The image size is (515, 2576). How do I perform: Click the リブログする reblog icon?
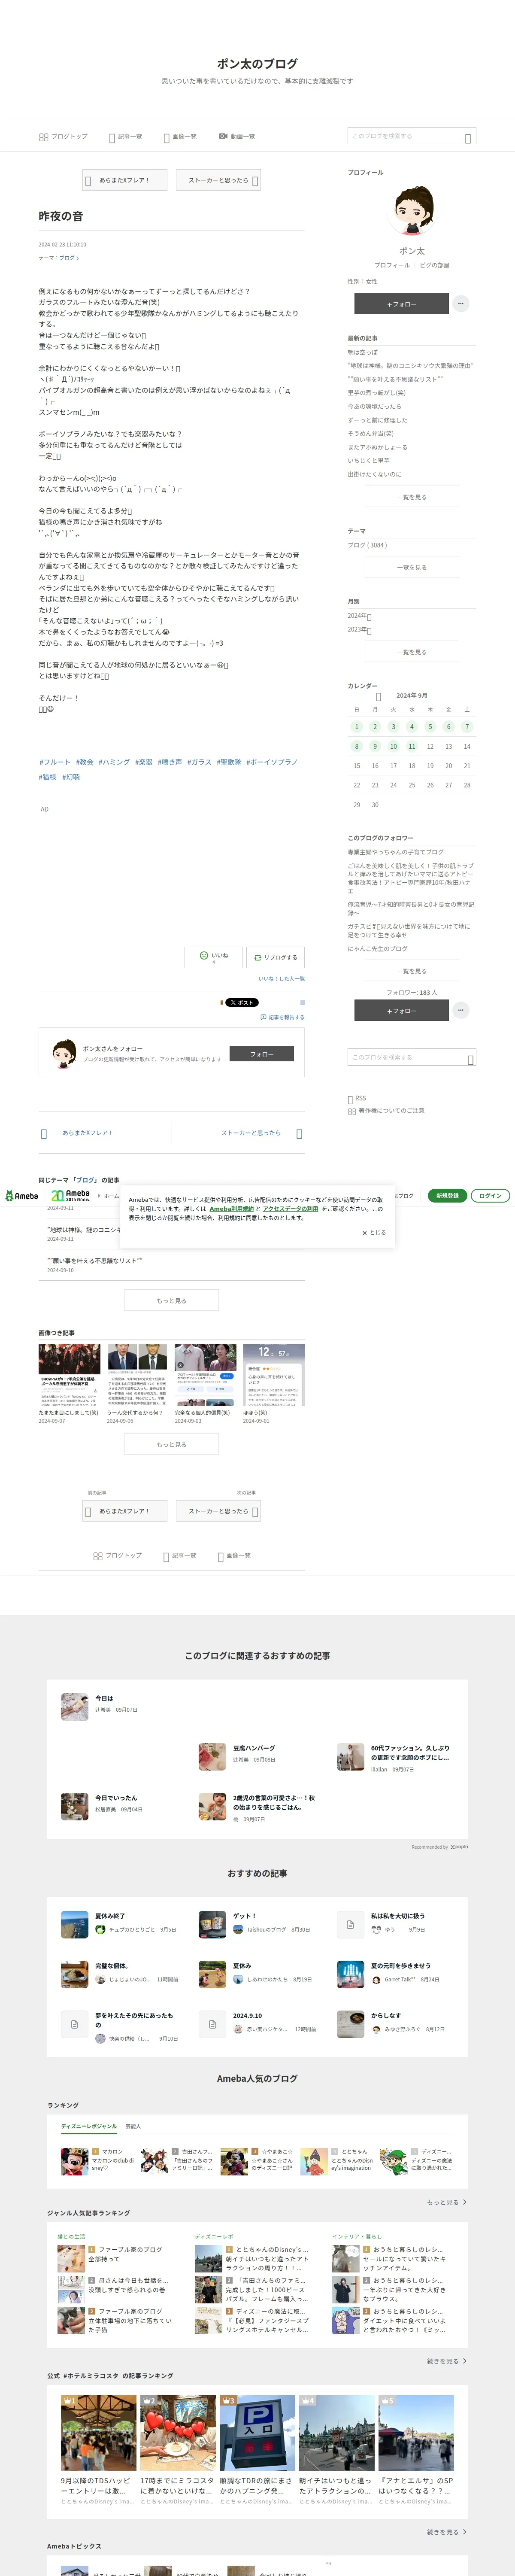[x=258, y=957]
